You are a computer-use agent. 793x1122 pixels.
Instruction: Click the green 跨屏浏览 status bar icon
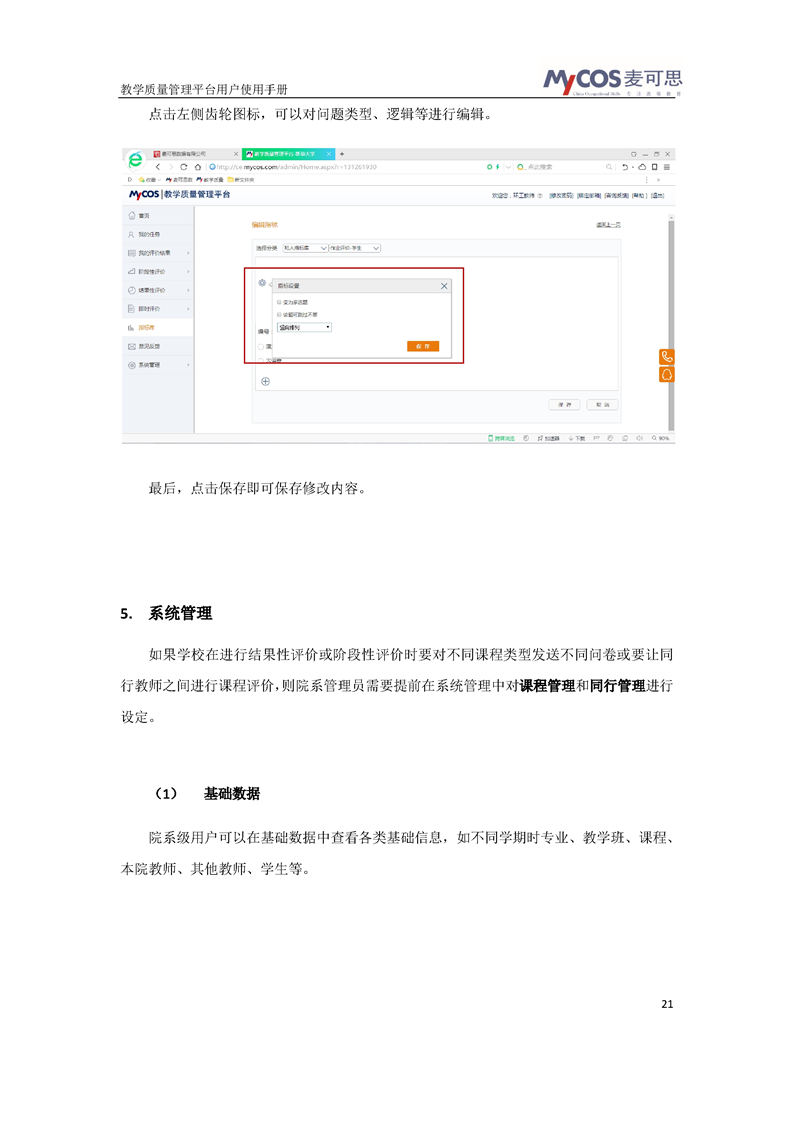click(x=502, y=438)
